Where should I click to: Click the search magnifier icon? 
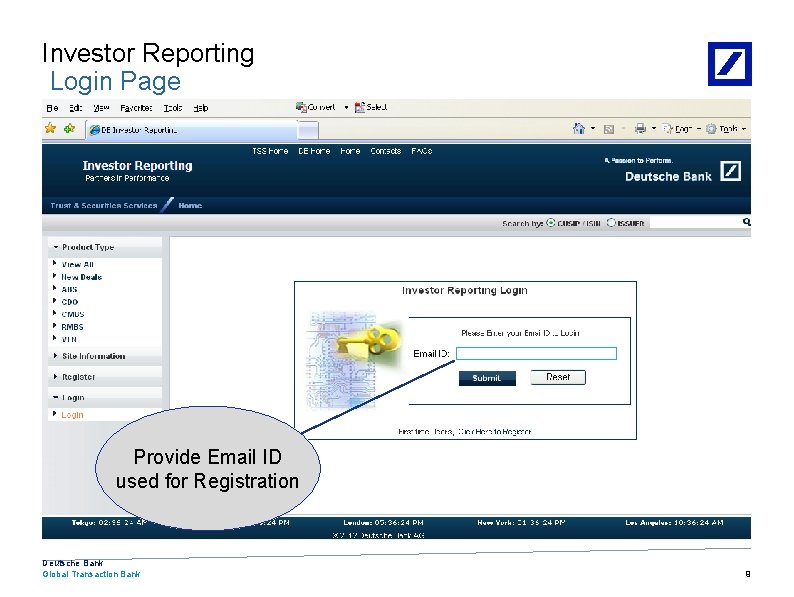click(x=746, y=222)
